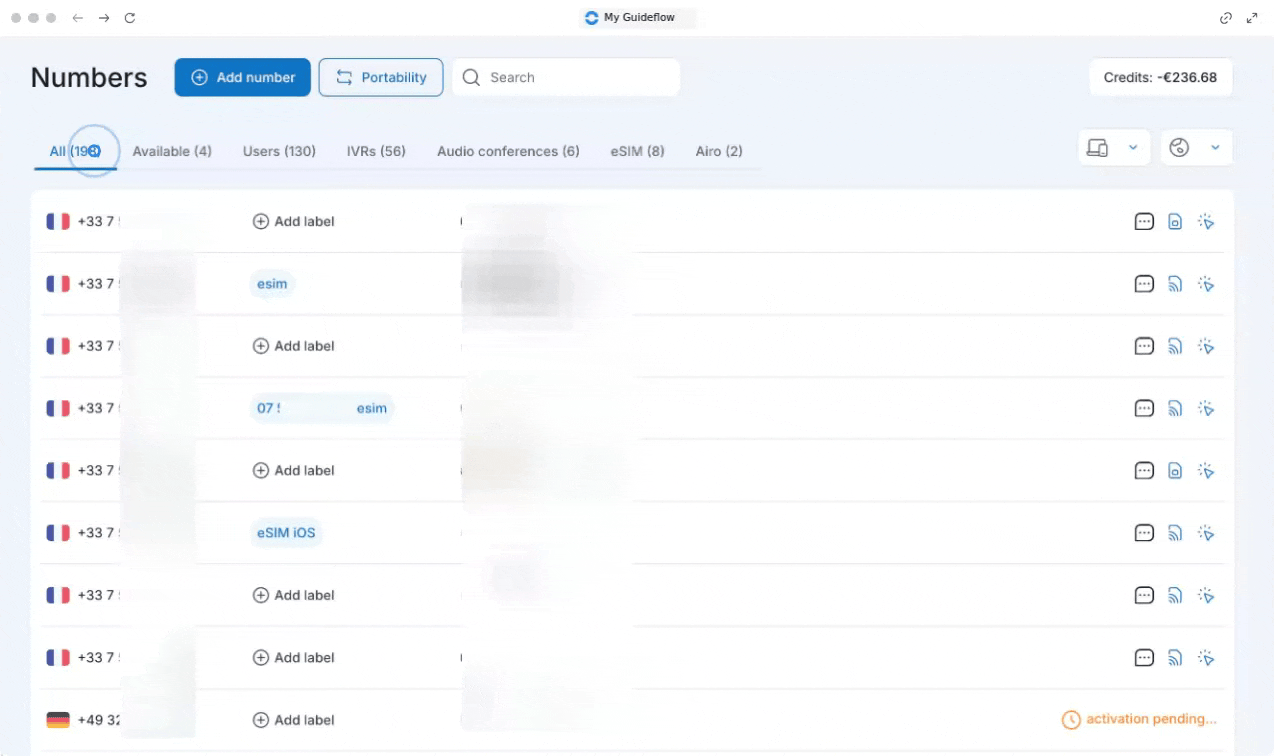Expand Guideflow to fullscreen via arrows icon

pos(1252,18)
